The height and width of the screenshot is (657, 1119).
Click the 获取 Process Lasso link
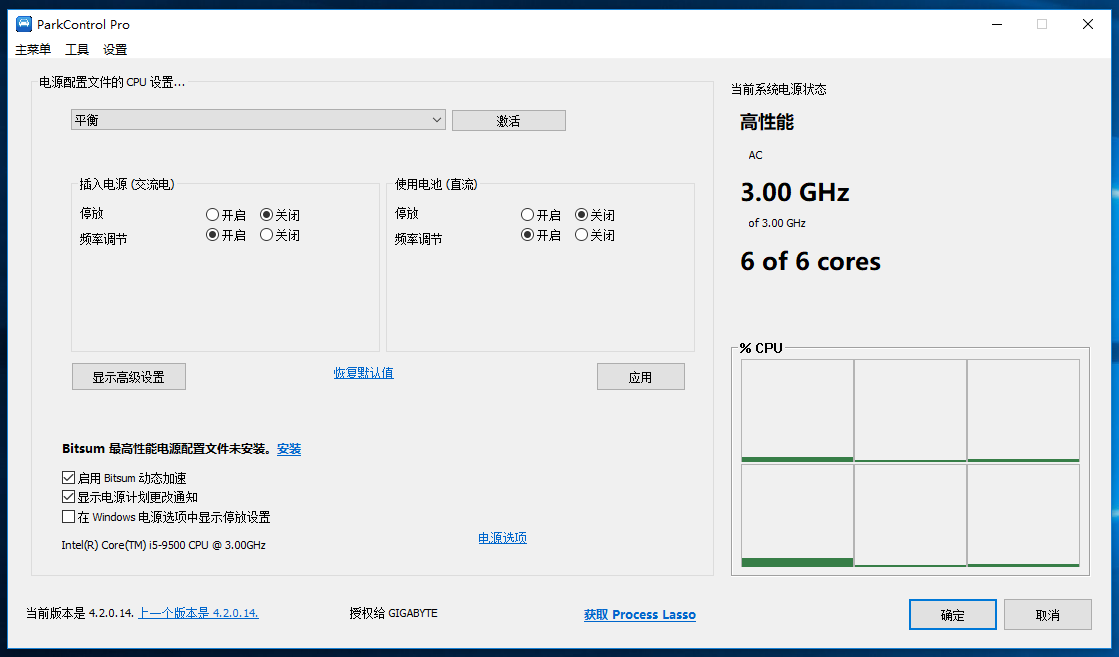(639, 615)
